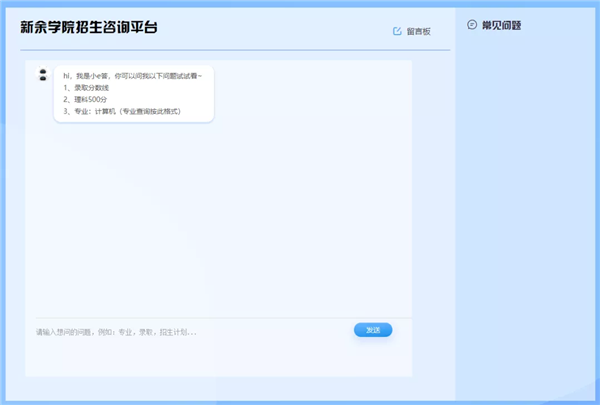Click the right edge of the bot message bubble
The height and width of the screenshot is (405, 600).
211,93
